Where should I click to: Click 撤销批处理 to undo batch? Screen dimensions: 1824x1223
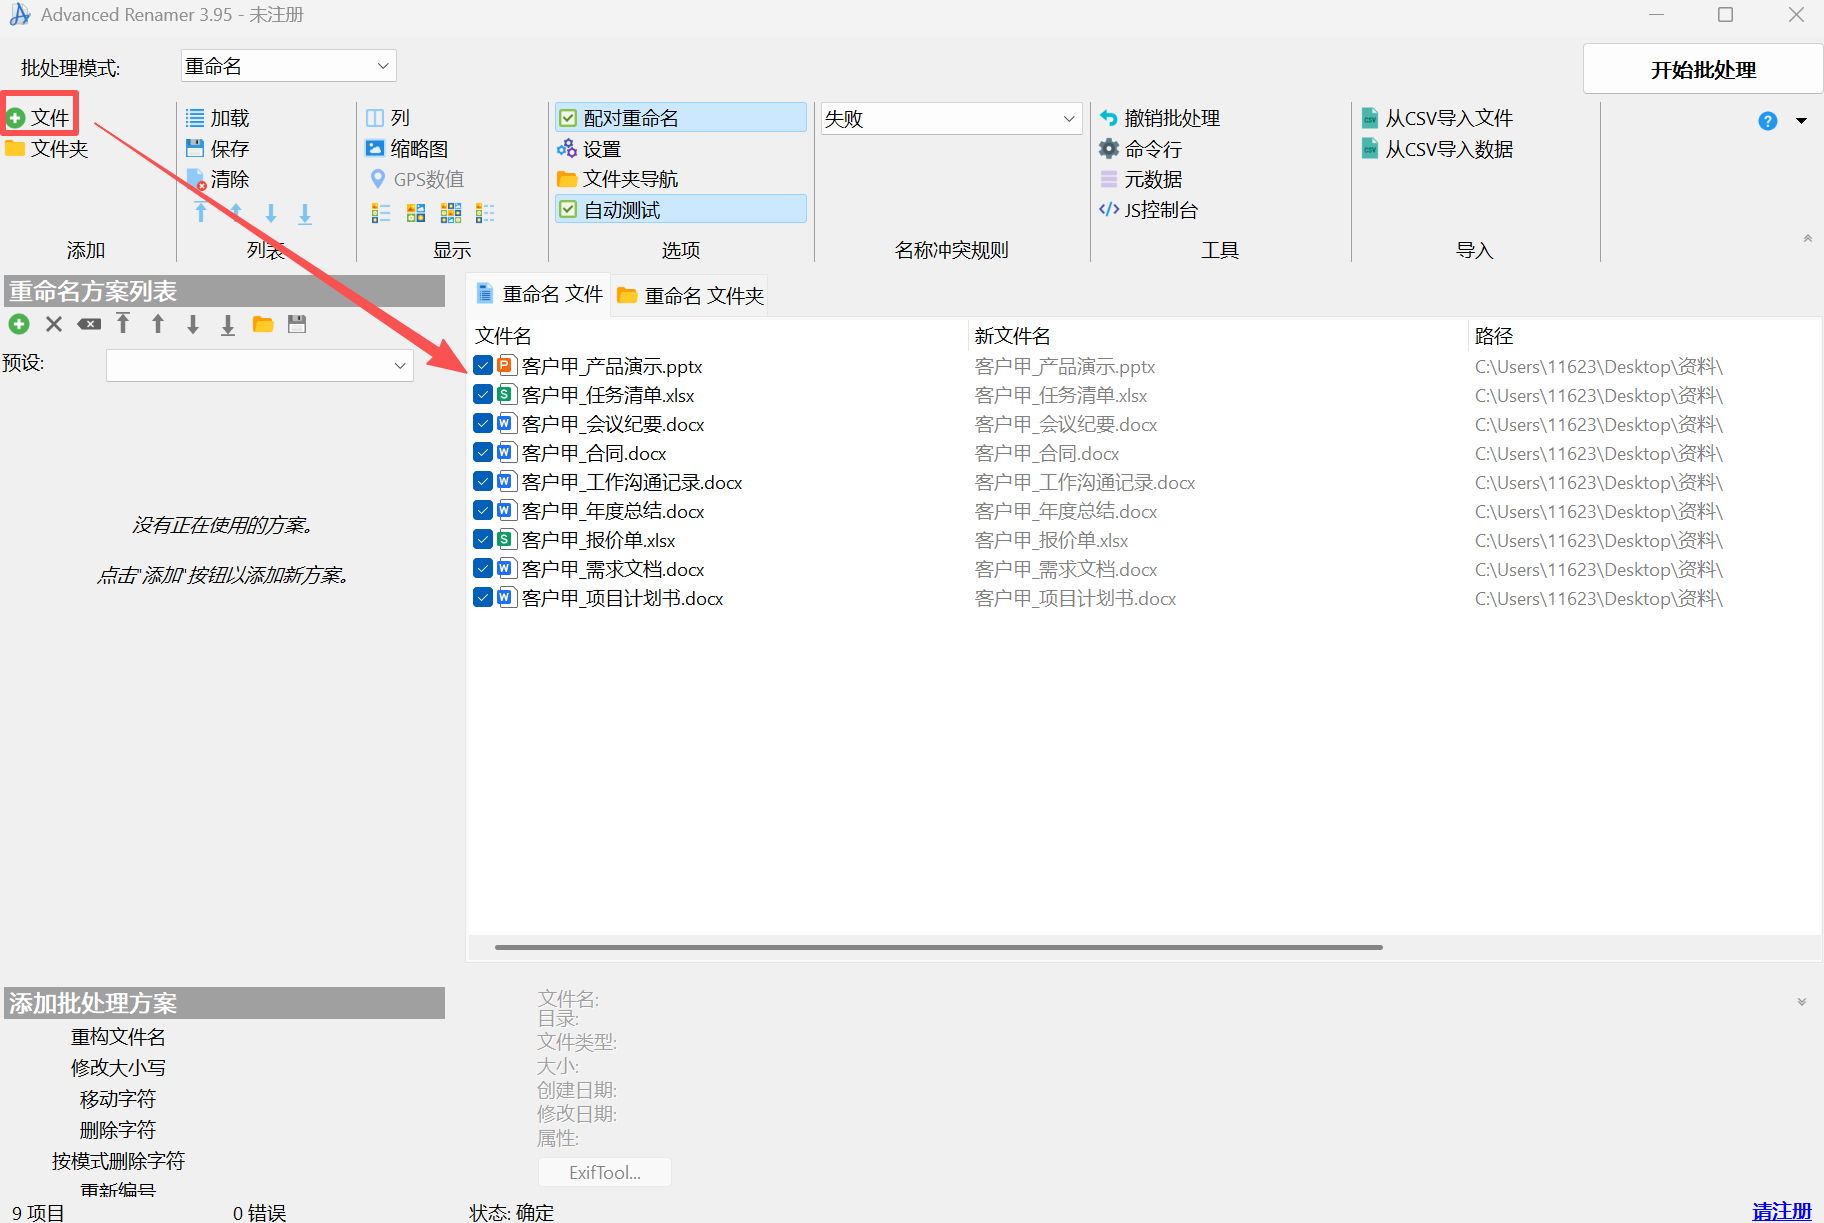(x=1160, y=118)
